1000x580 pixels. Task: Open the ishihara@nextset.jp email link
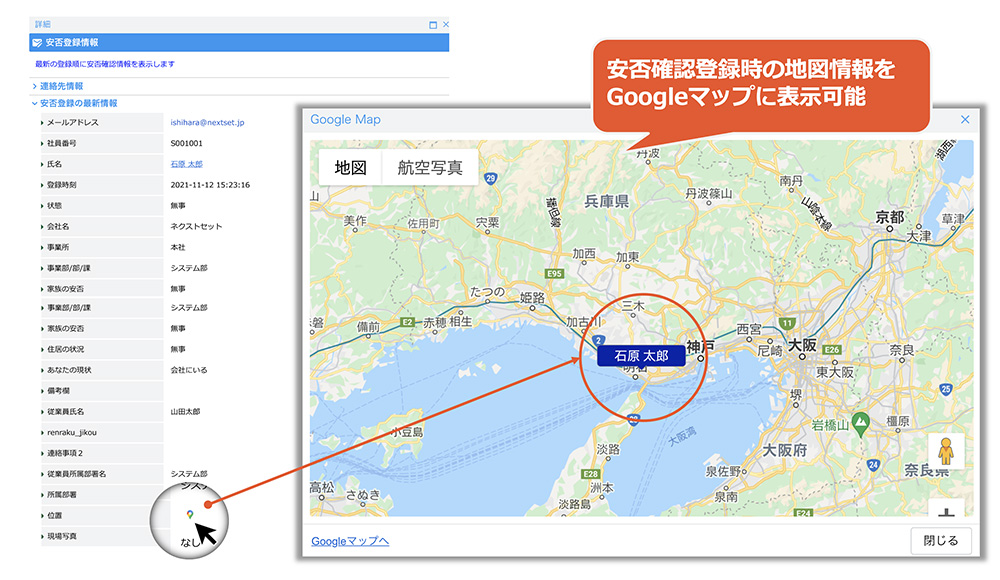coord(207,123)
